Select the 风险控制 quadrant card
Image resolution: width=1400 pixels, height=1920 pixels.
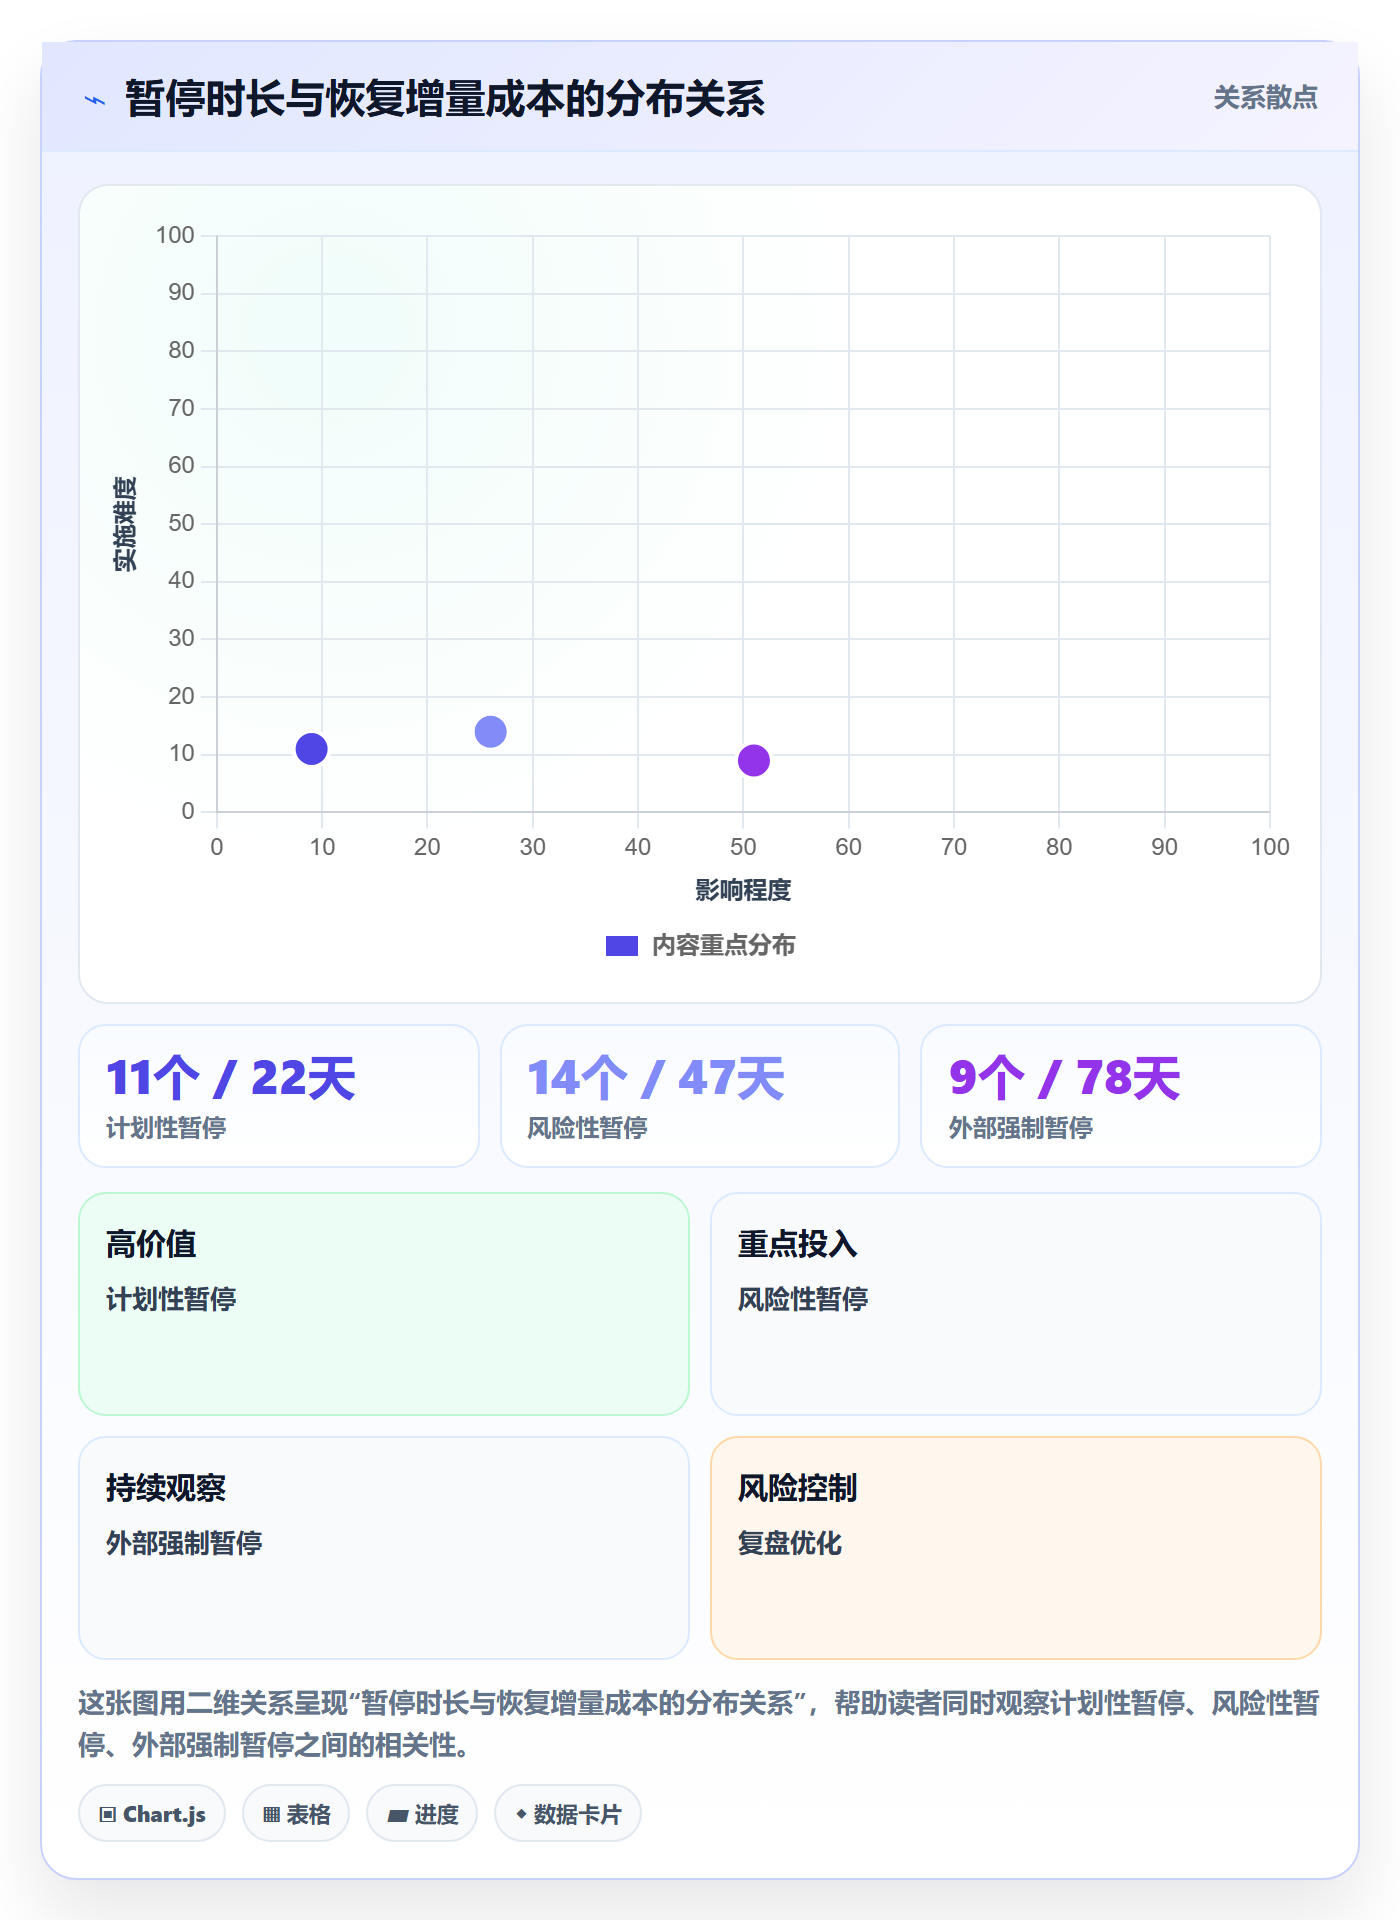1016,1548
